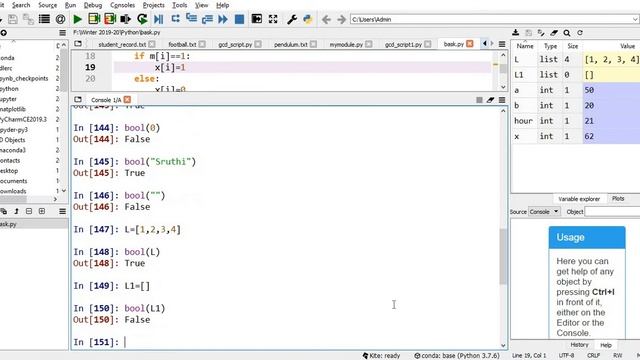Open the working directory path dropdown
Image resolution: width=640 pixels, height=360 pixels.
635,19
